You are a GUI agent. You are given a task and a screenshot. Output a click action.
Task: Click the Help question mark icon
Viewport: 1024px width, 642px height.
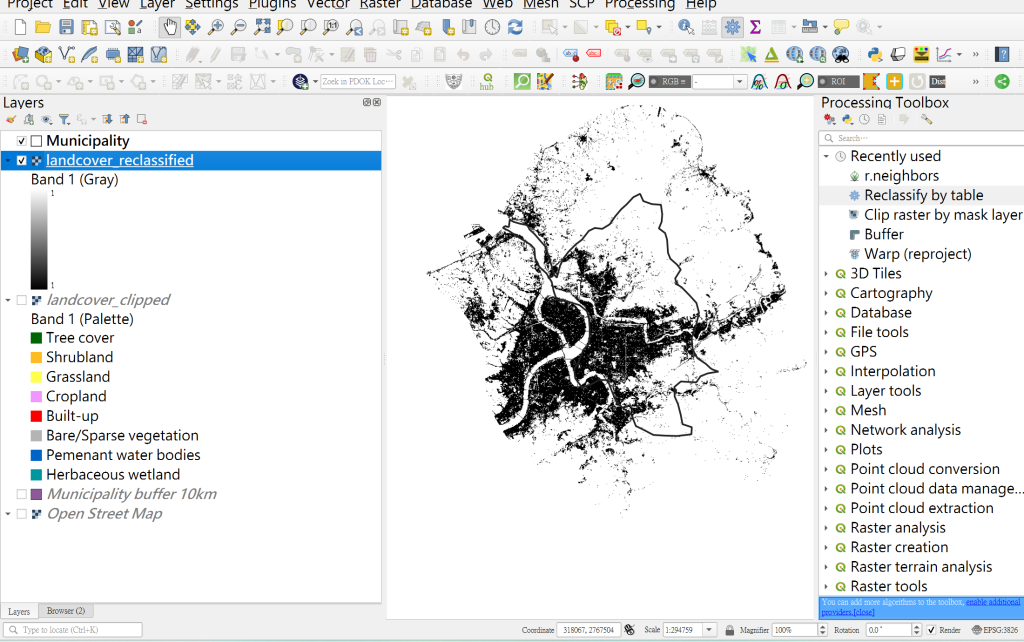(x=1002, y=54)
